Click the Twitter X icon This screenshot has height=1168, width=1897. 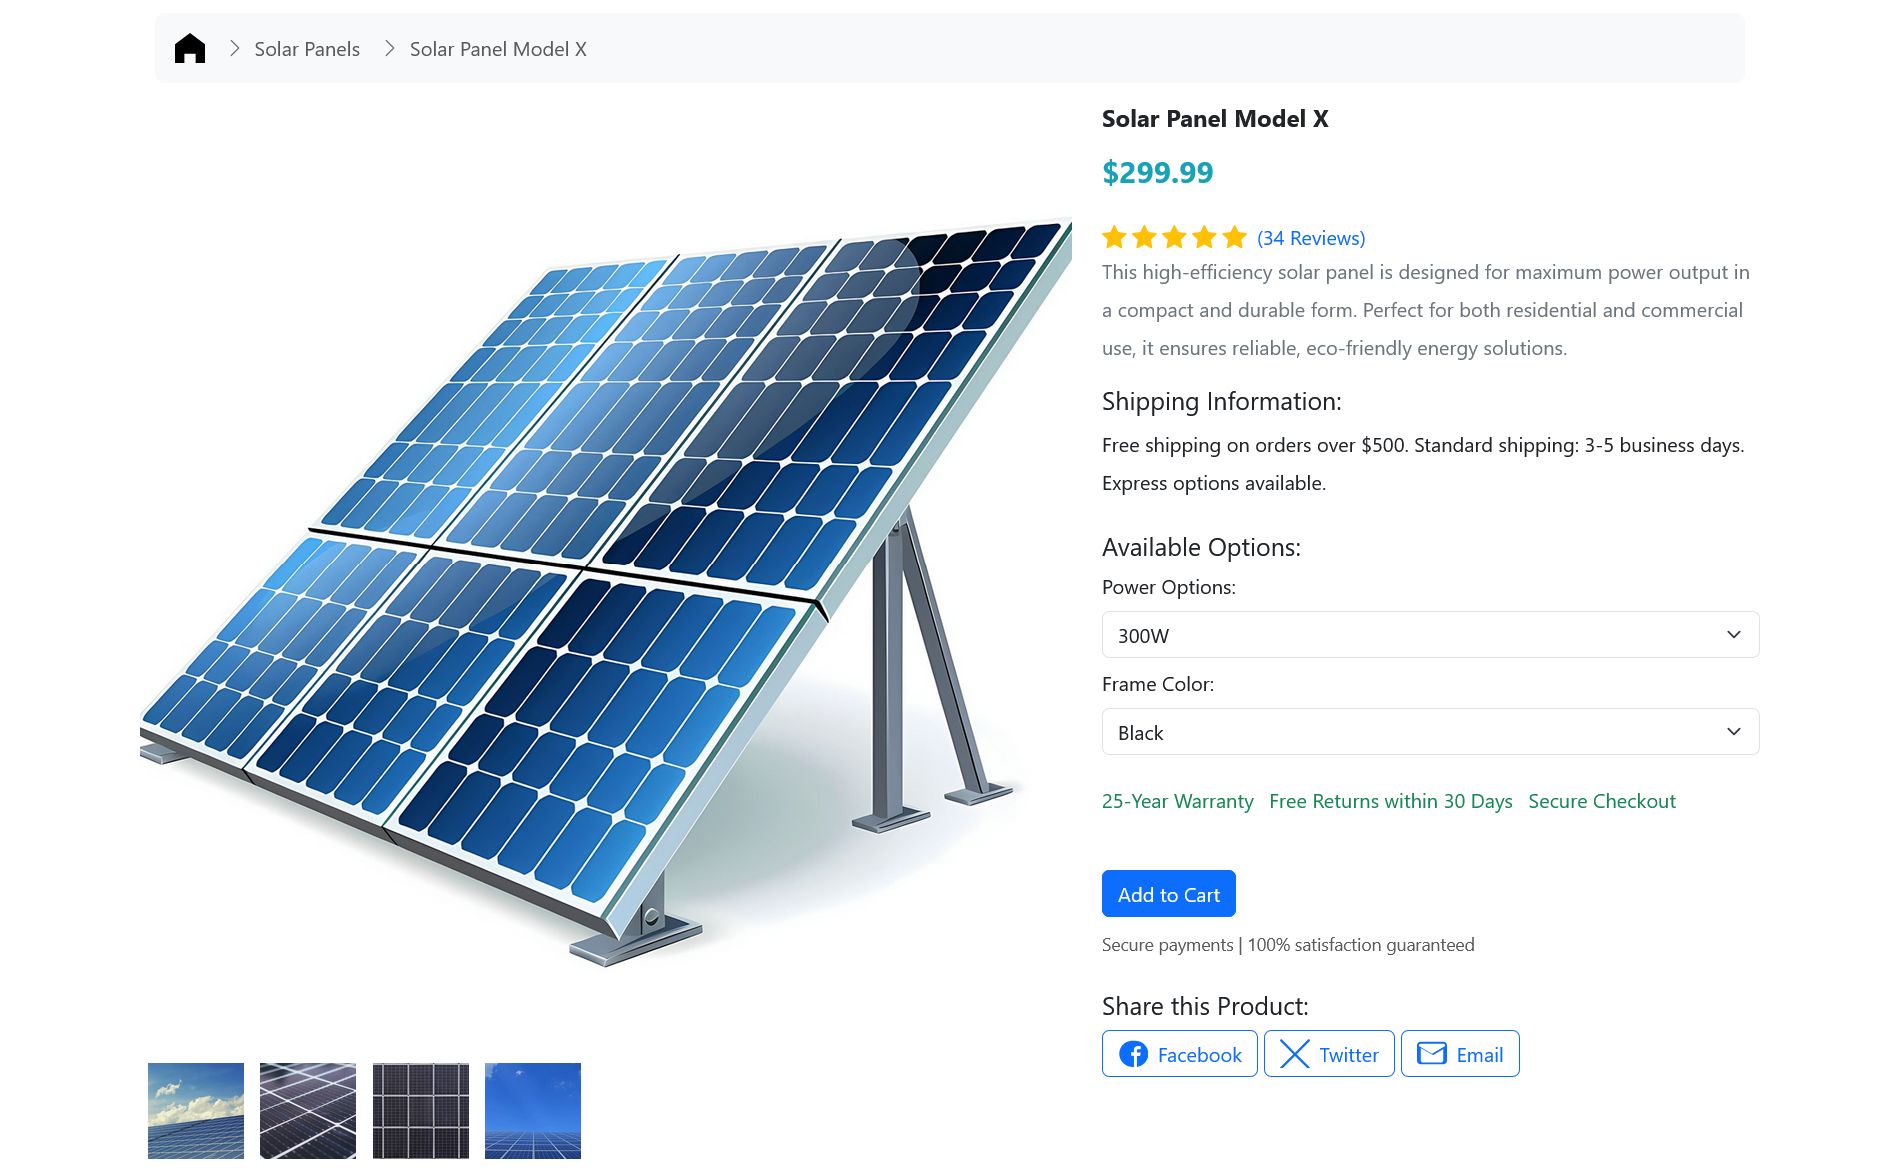[x=1294, y=1054]
